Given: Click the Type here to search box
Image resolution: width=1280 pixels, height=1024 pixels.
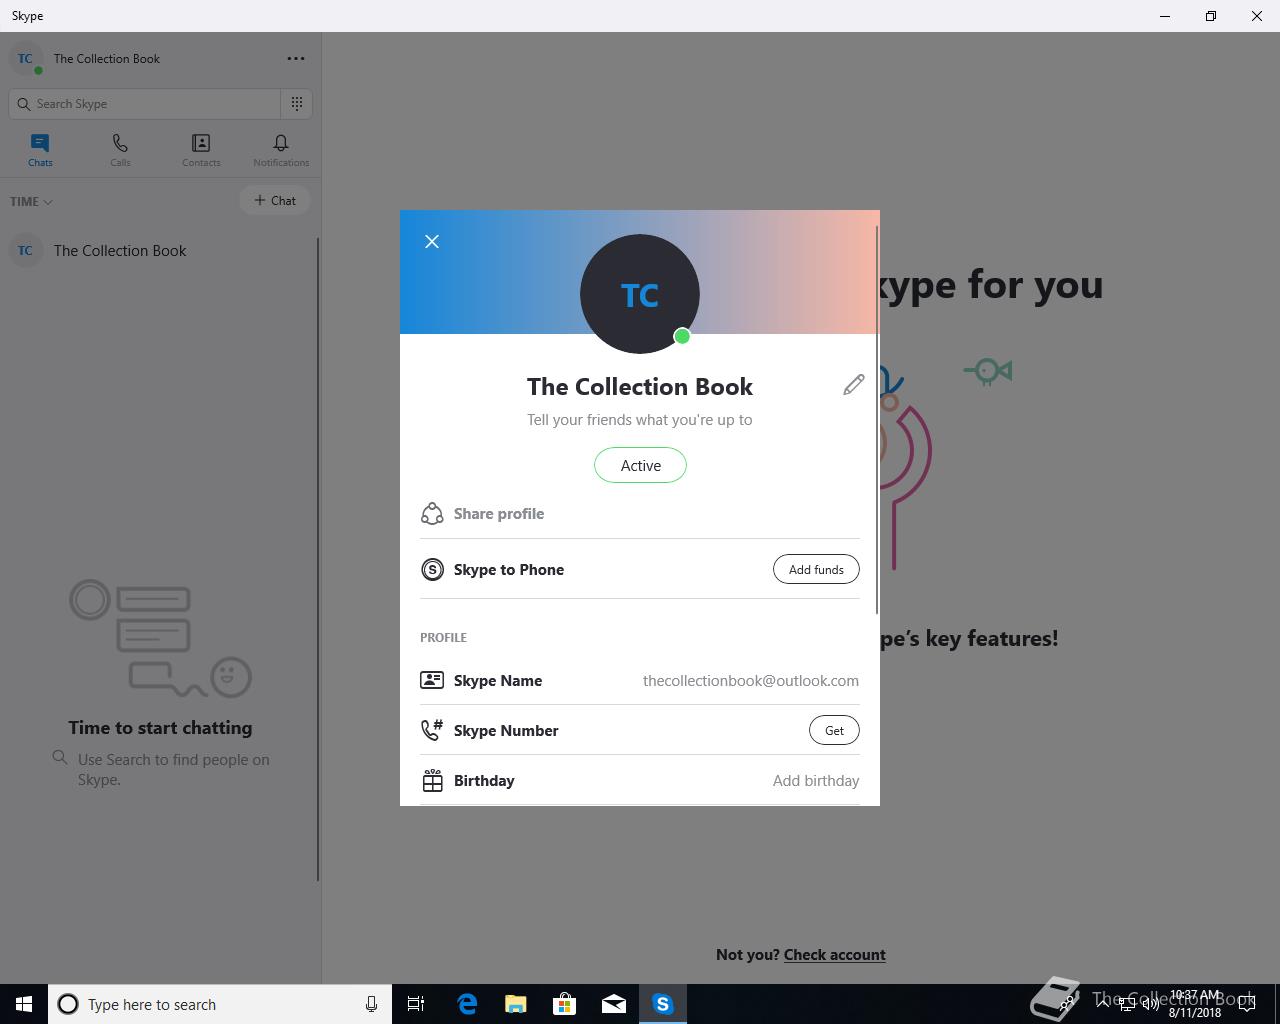Looking at the screenshot, I should [220, 1004].
